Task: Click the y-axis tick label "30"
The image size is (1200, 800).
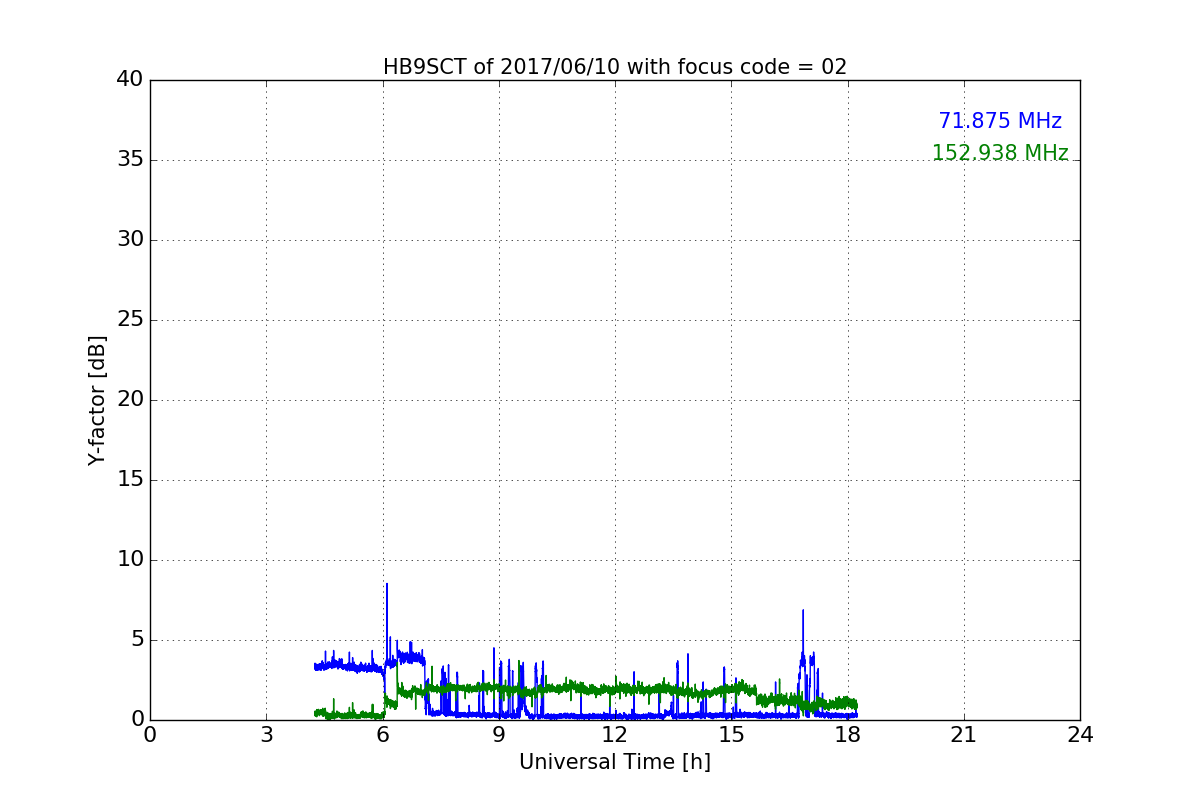Action: [x=130, y=240]
